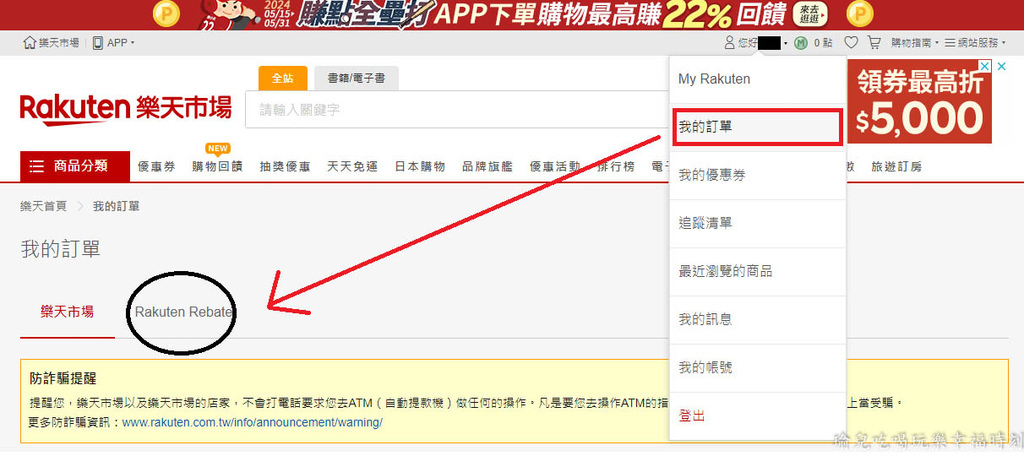Open the 排行榜 nav link
This screenshot has height=456, width=1024.
coord(616,167)
